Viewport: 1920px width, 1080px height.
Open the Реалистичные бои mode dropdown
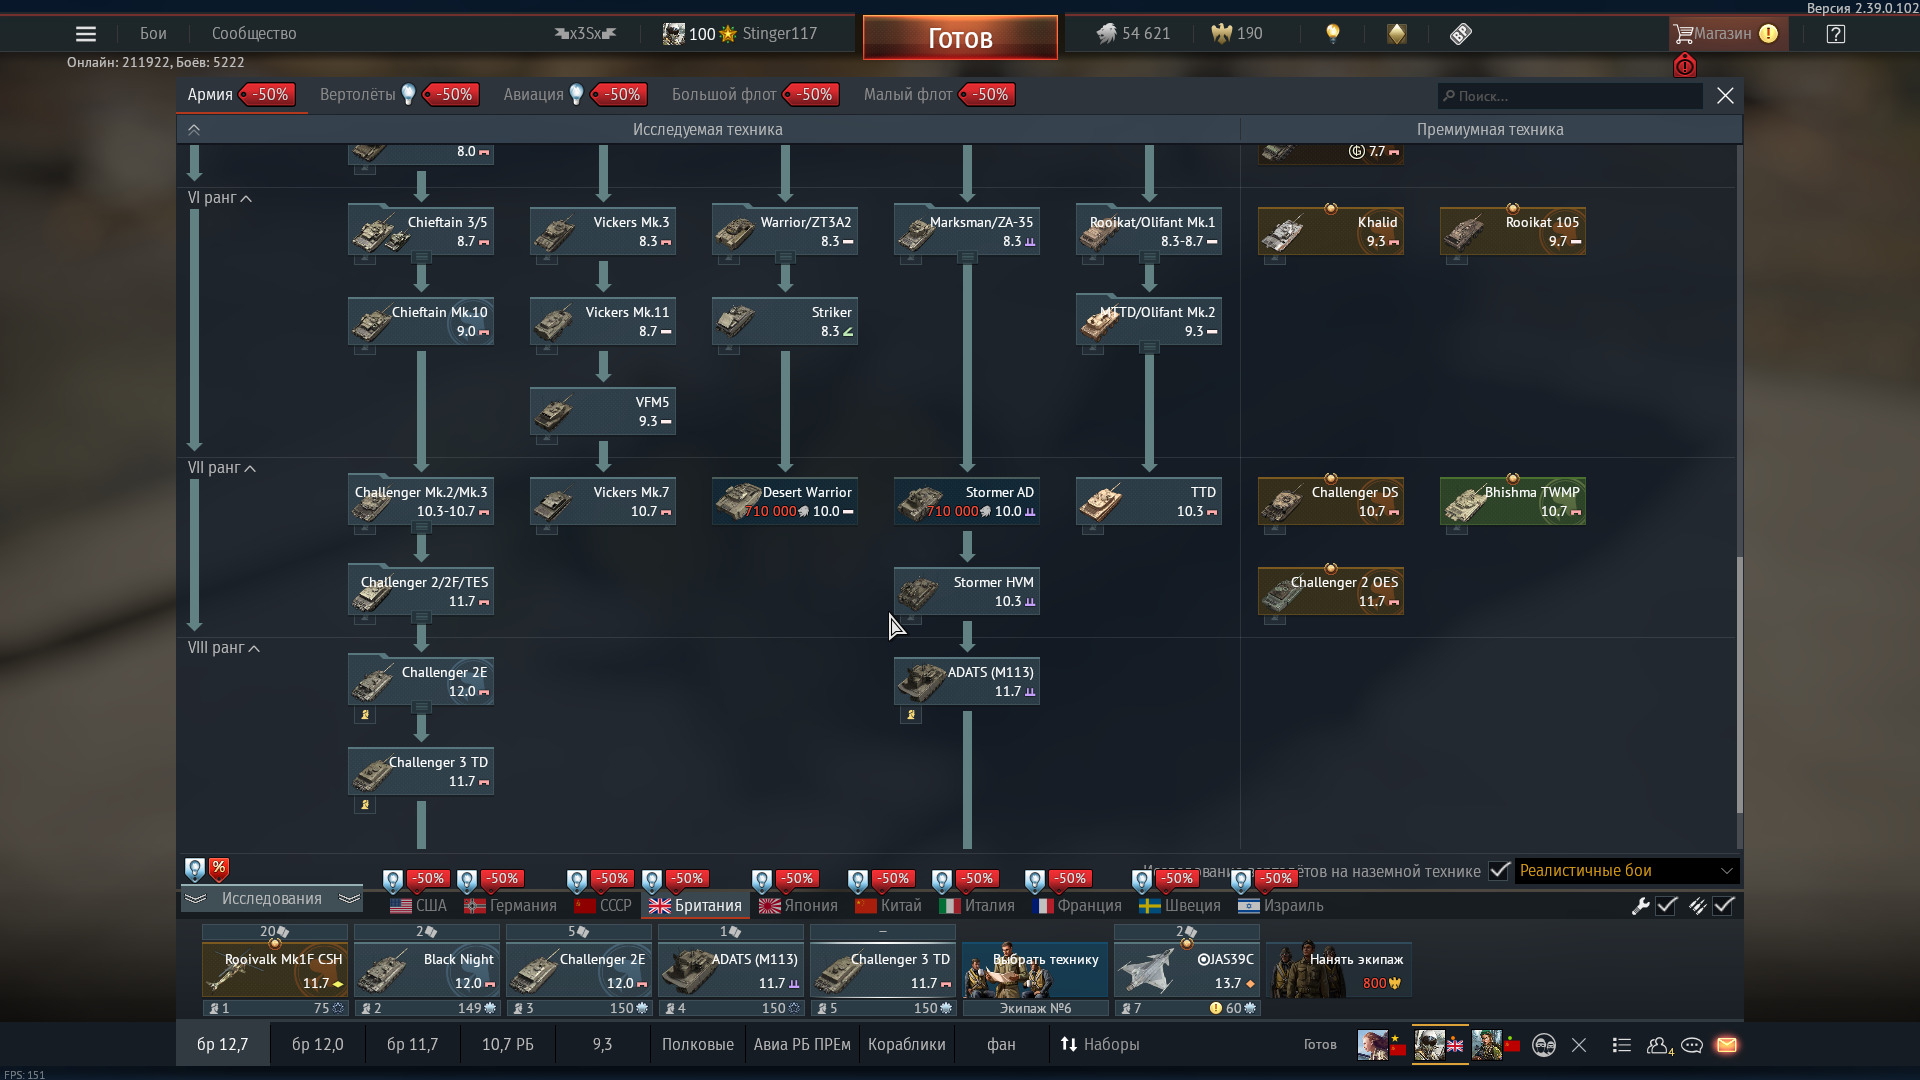click(1627, 871)
